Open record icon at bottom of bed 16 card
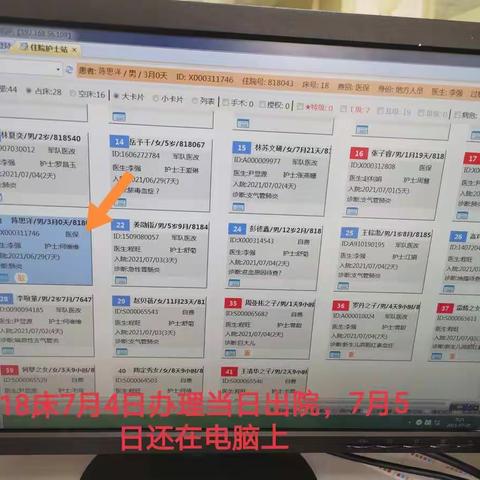 [352, 211]
